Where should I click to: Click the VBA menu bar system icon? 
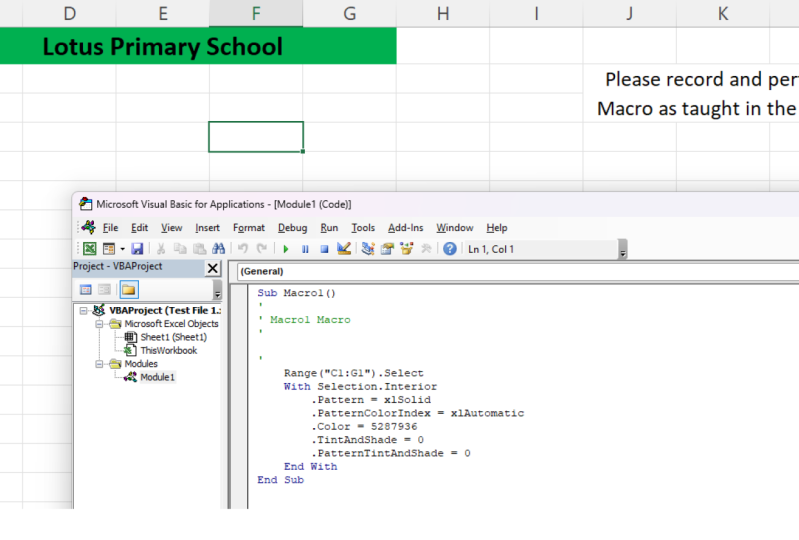pyautogui.click(x=89, y=227)
